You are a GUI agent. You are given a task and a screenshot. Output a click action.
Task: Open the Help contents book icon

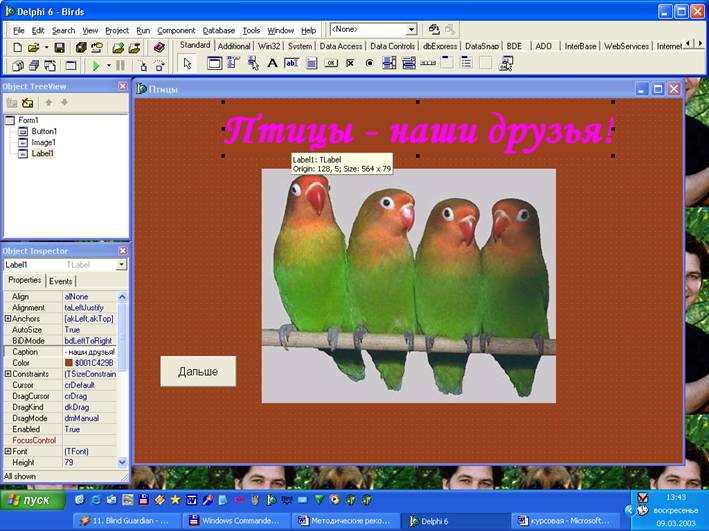159,47
